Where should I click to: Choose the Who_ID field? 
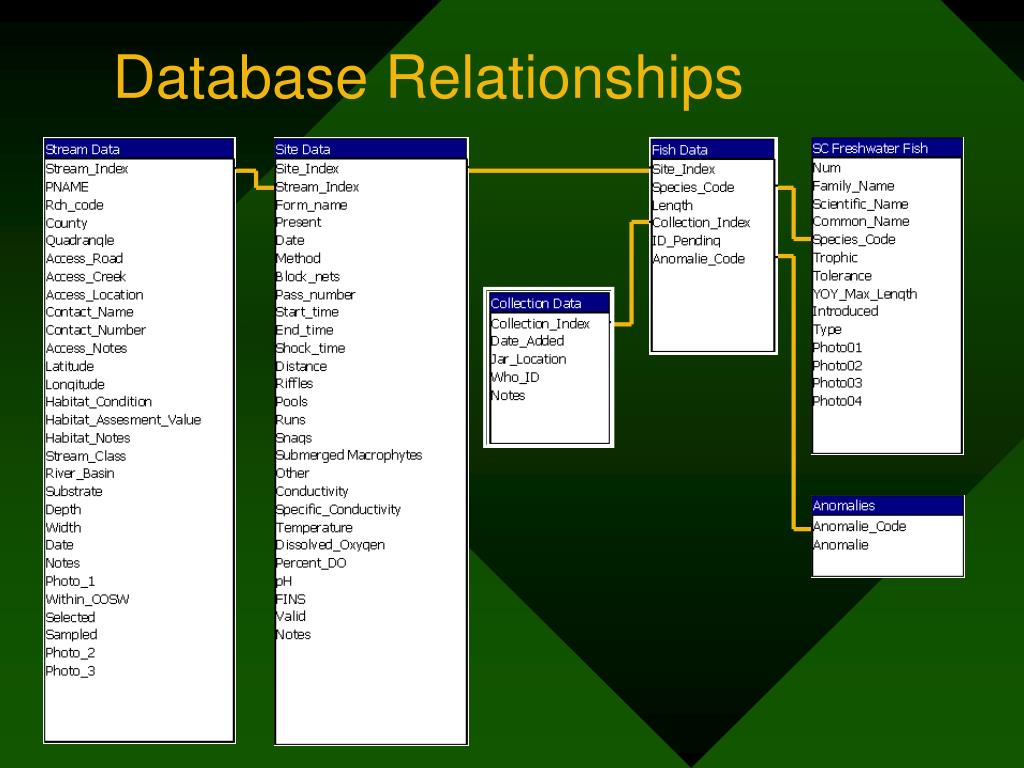tap(515, 377)
